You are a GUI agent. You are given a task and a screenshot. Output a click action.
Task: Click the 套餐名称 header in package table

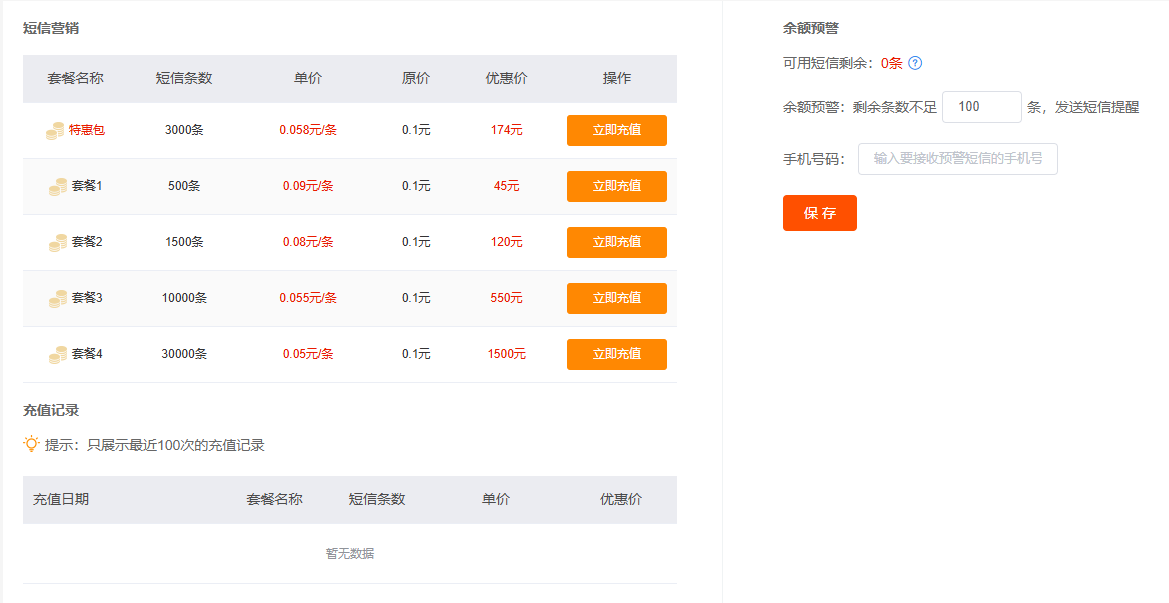click(x=75, y=78)
